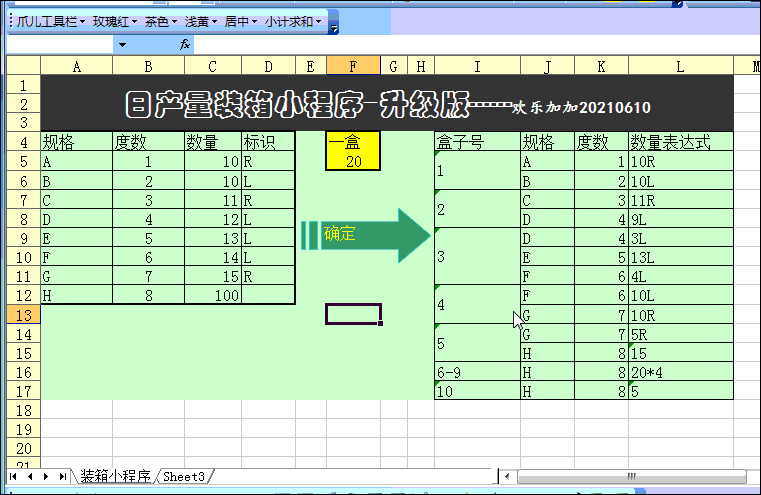Select the 装箱小程序 sheet tab
This screenshot has width=761, height=495.
coord(115,477)
